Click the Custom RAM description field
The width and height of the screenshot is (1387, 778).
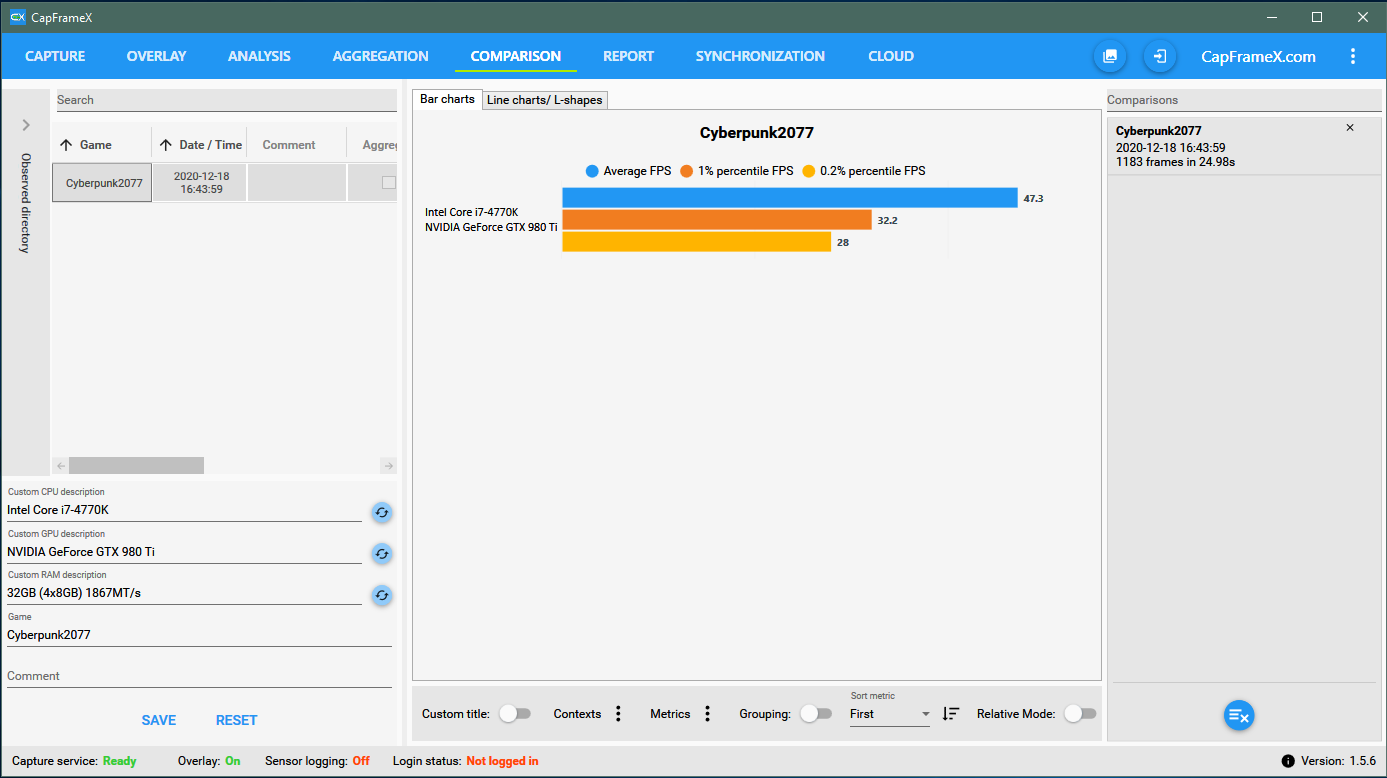(184, 593)
